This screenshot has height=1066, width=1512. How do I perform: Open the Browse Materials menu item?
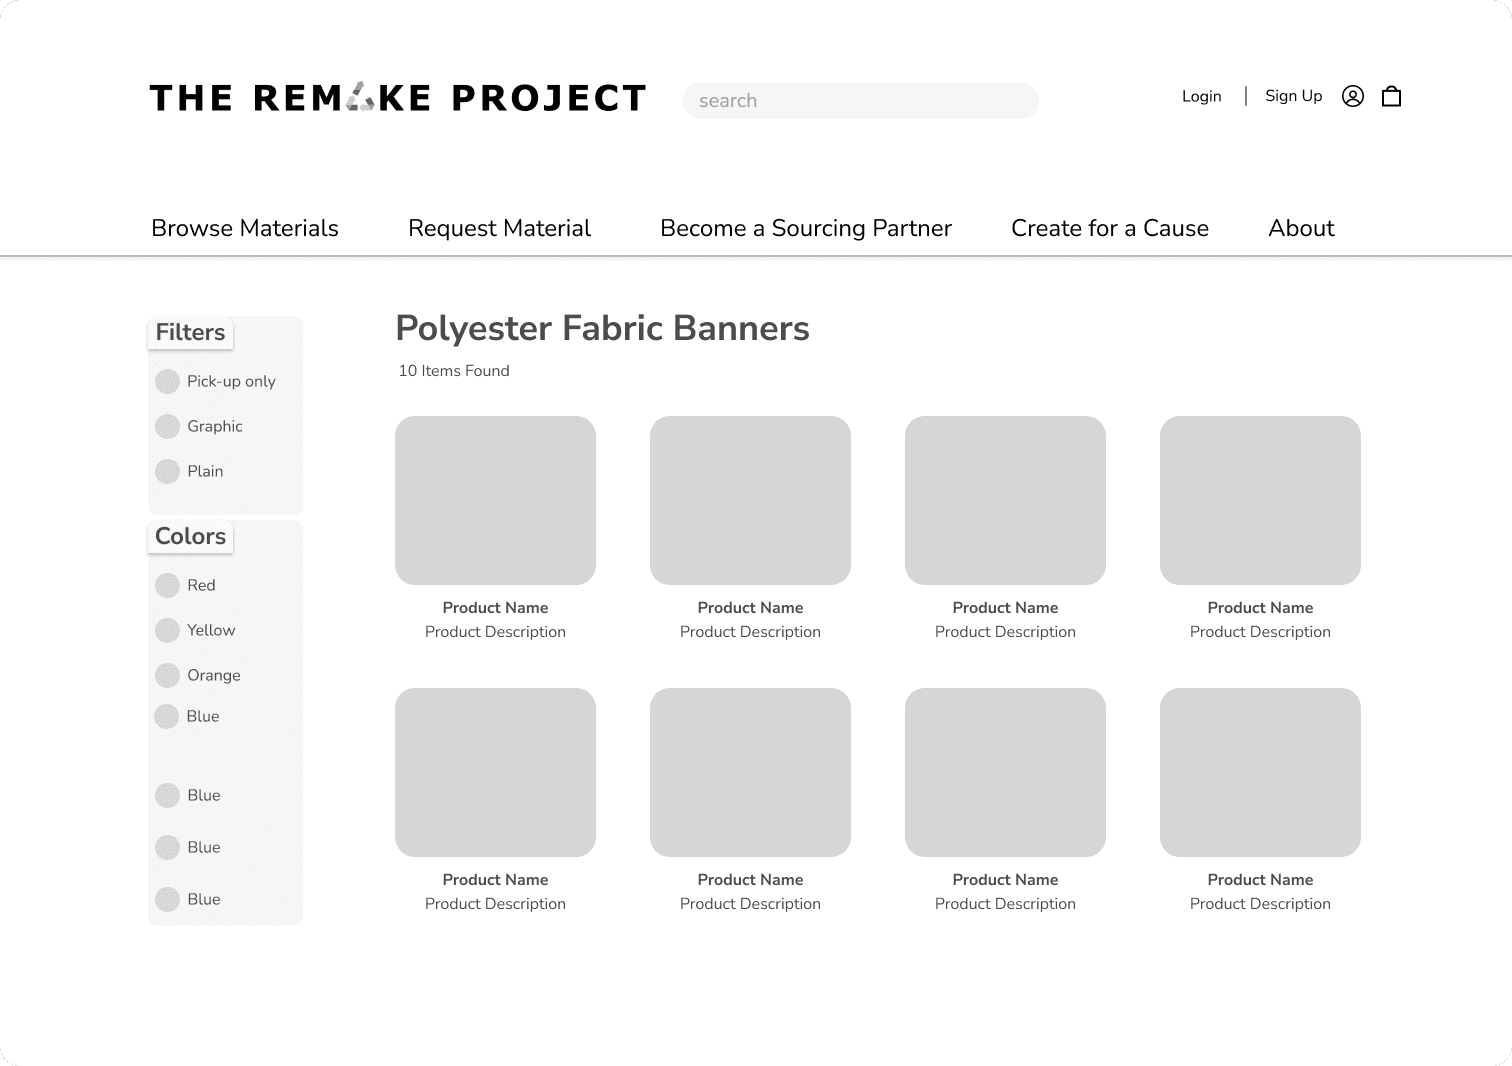[245, 228]
